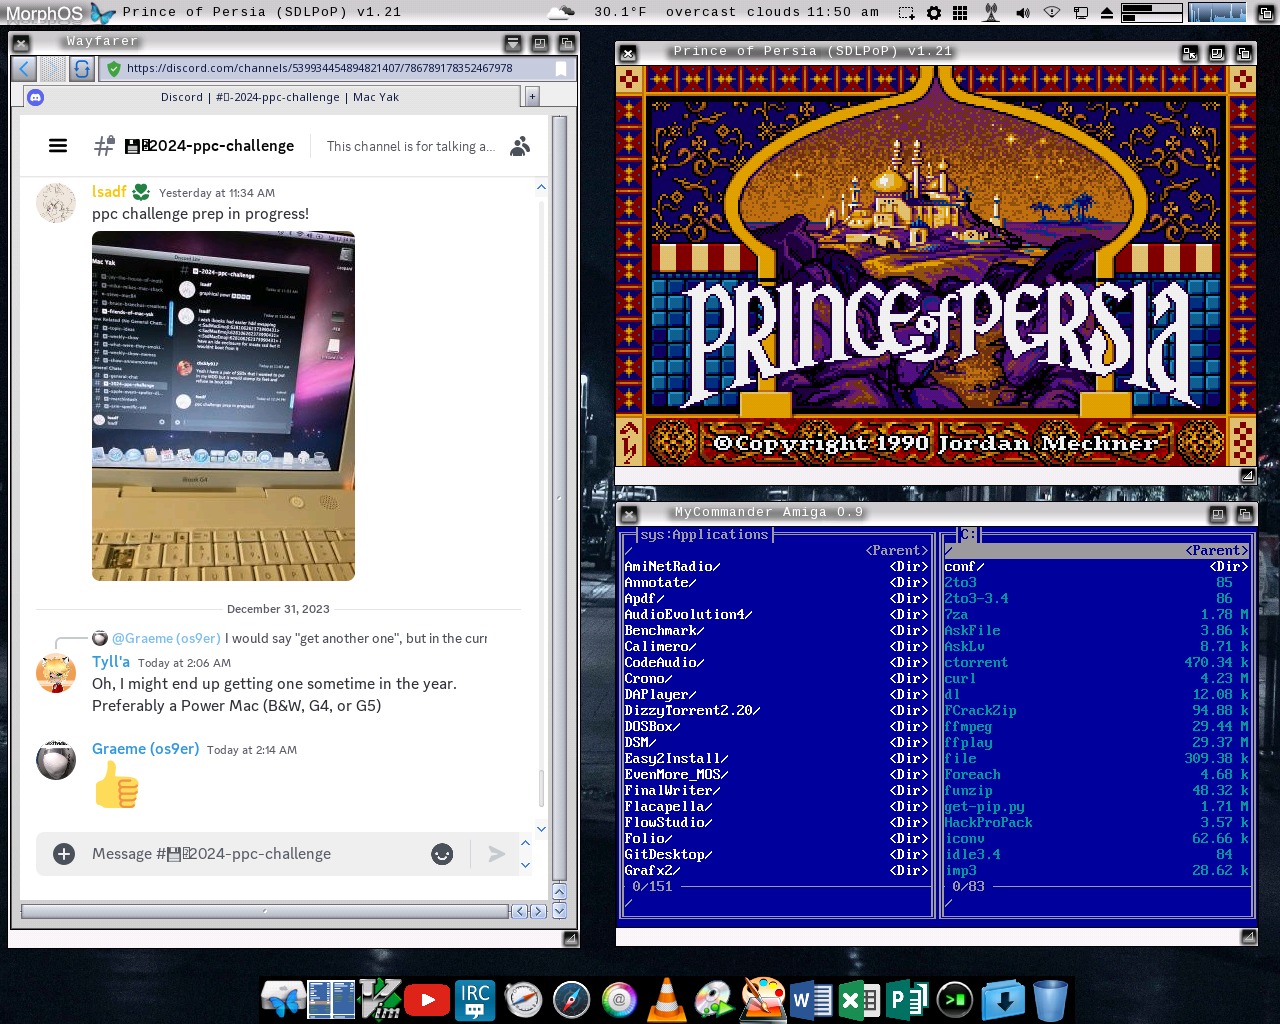Click the Tyll'a username

[111, 662]
